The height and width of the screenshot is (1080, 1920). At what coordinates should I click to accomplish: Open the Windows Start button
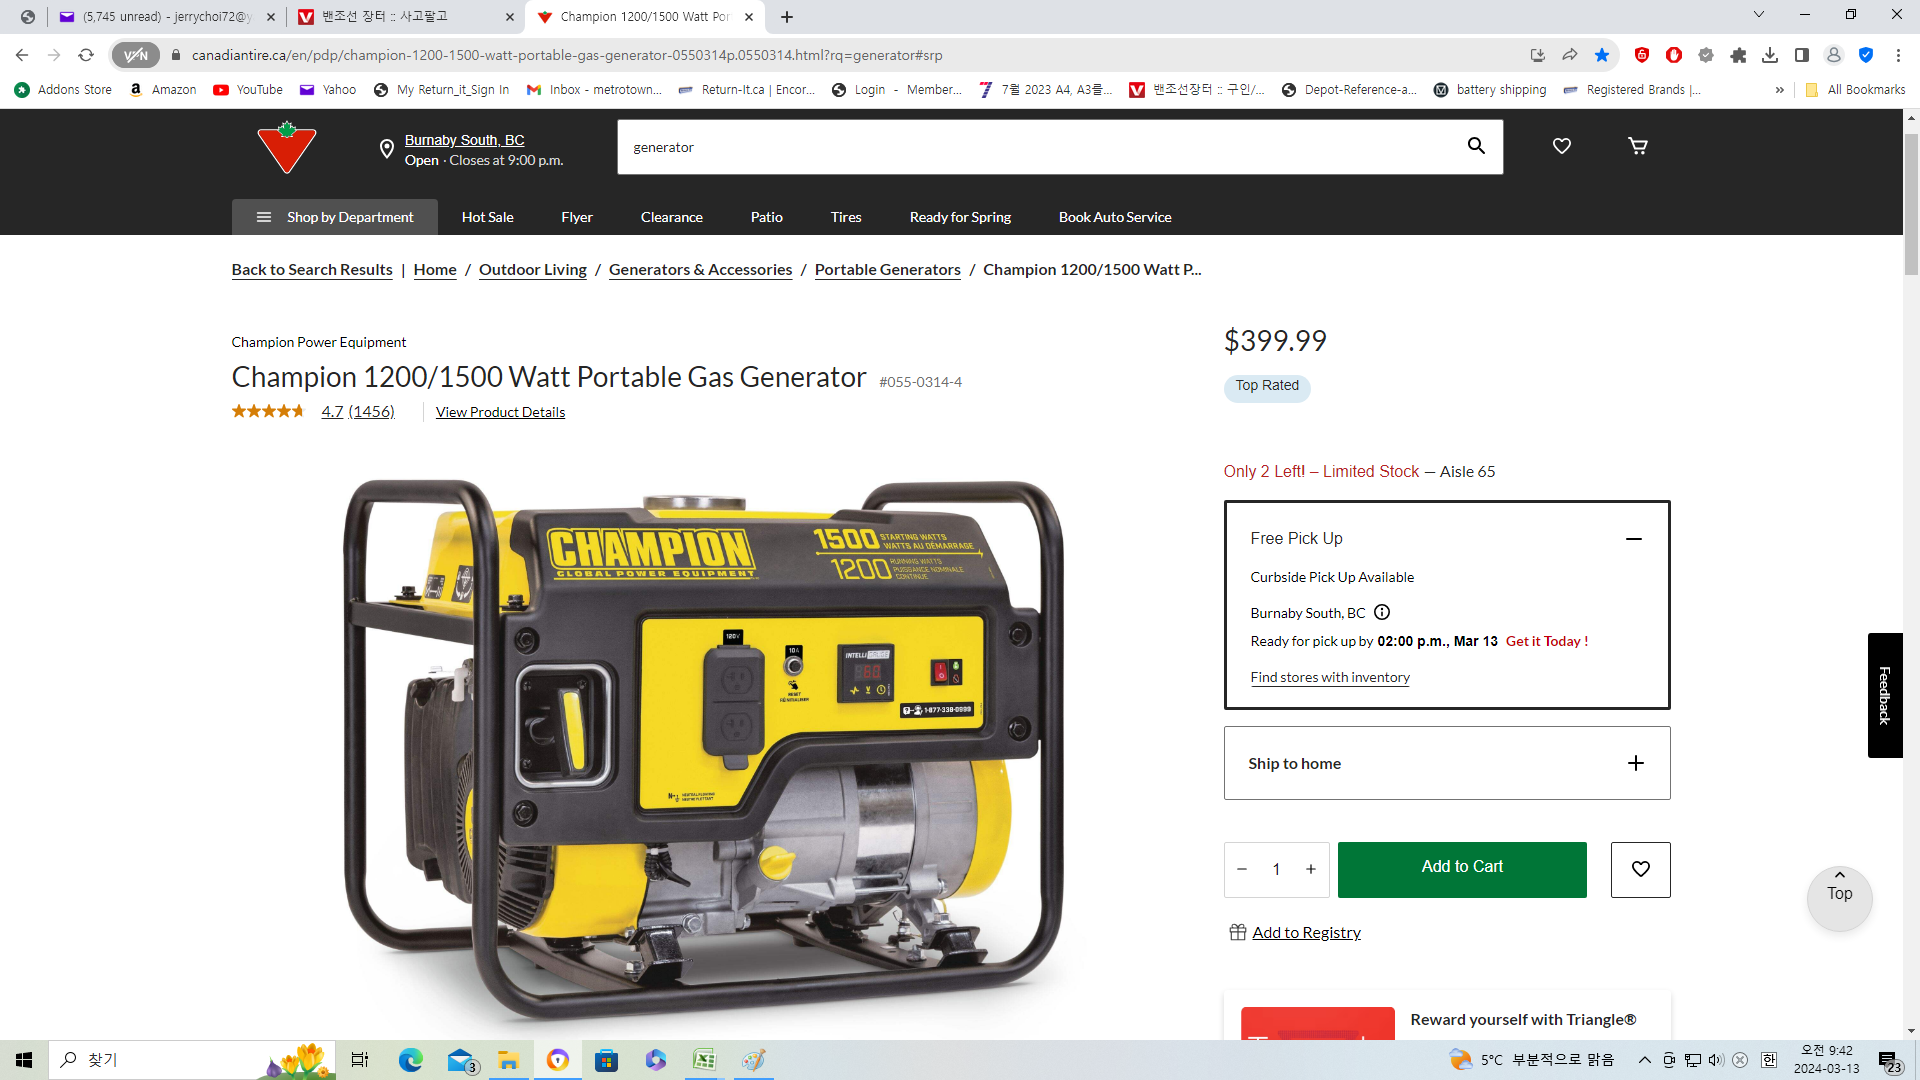(x=24, y=1060)
